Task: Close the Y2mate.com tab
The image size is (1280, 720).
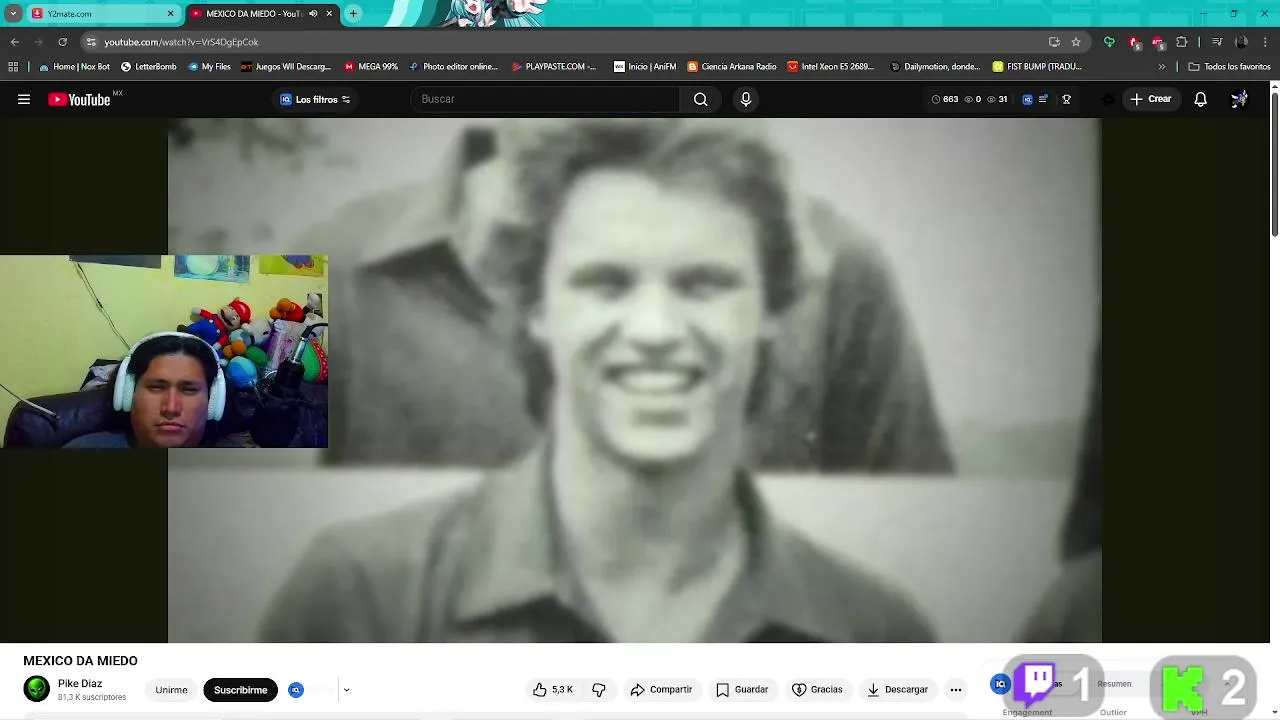Action: tap(170, 14)
